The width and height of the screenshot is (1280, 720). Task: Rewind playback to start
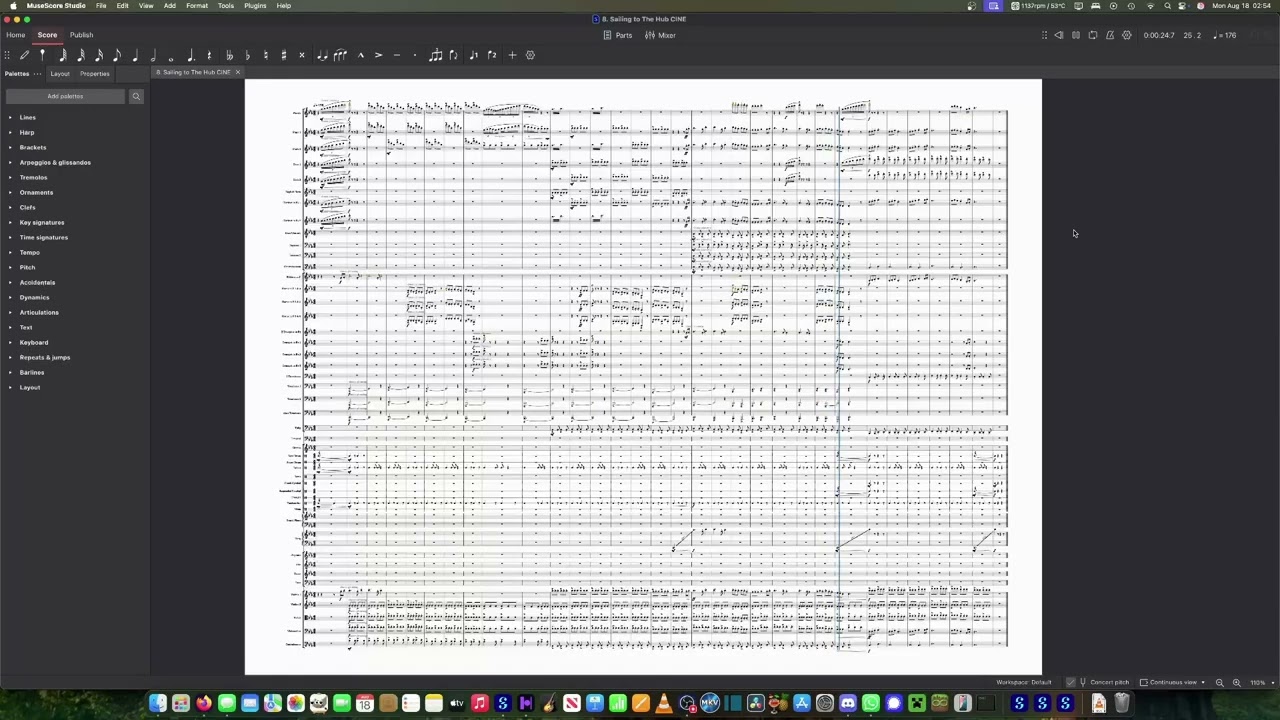pos(1059,35)
